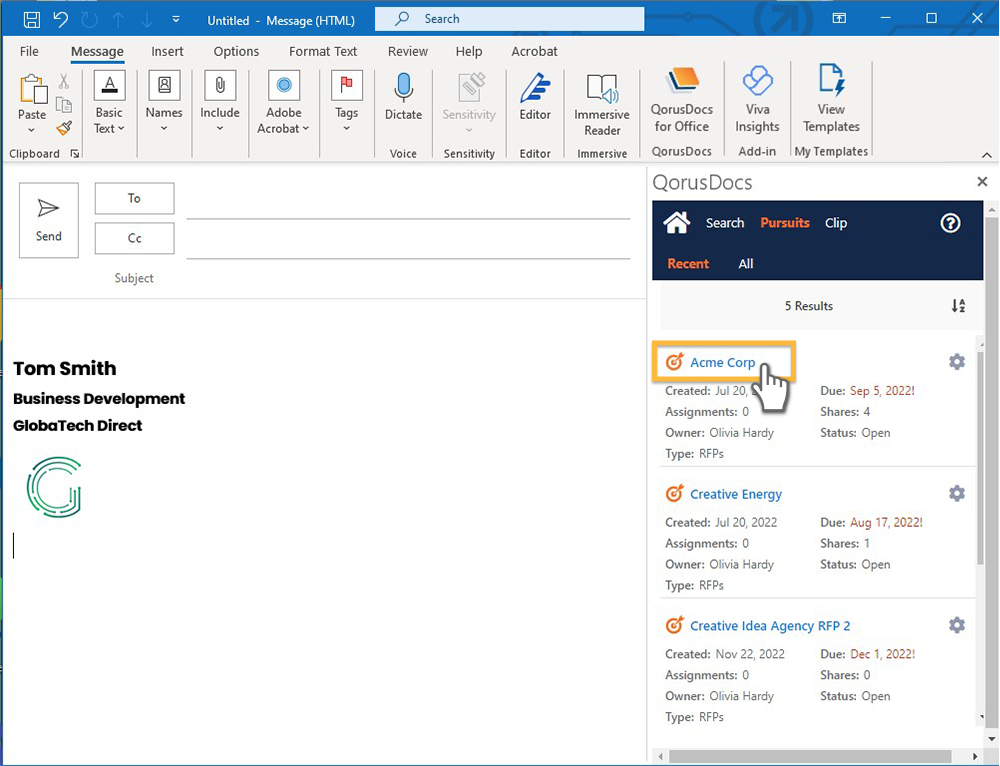Screen dimensions: 1000x766
Task: Click the Creative Energy target icon
Action: click(674, 493)
